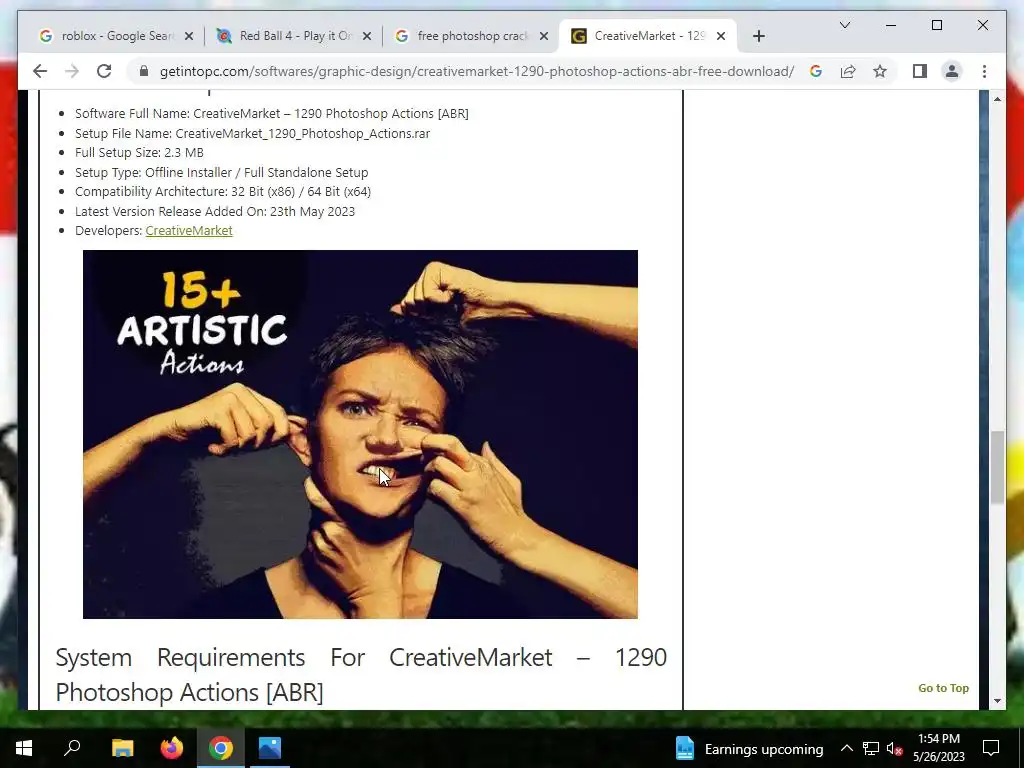Bookmark this page with the star icon
The width and height of the screenshot is (1024, 768).
click(880, 71)
